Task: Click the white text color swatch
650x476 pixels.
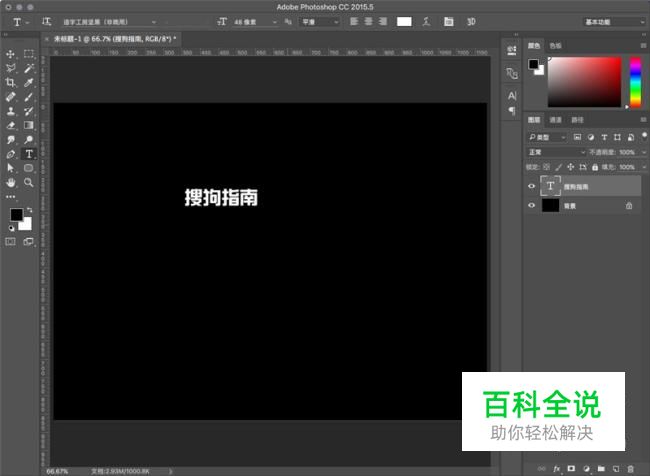Action: click(404, 21)
